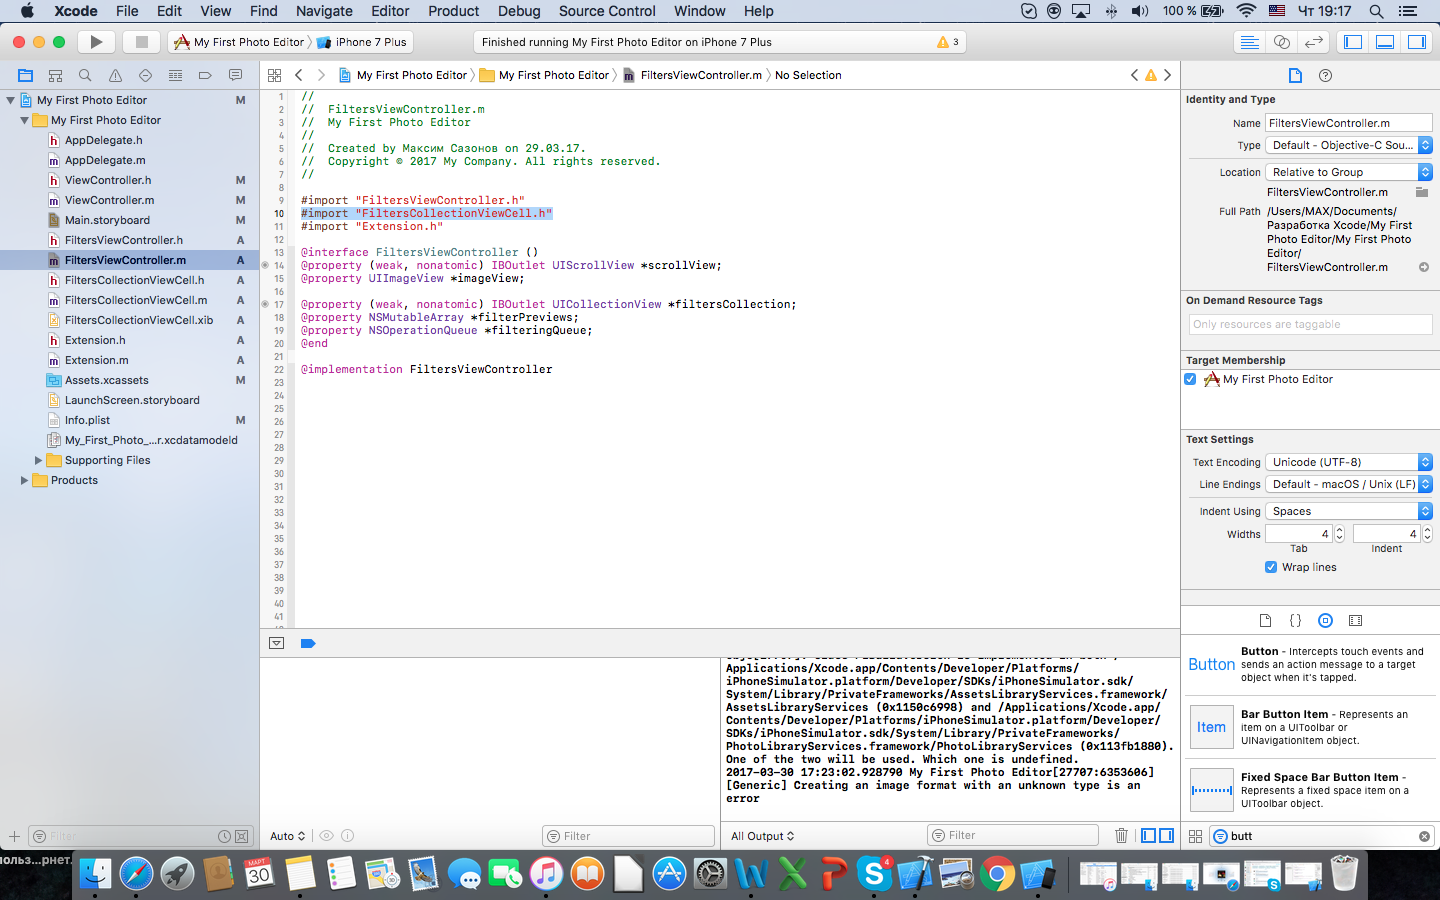Run the project with the Play button
The width and height of the screenshot is (1440, 900).
click(96, 42)
